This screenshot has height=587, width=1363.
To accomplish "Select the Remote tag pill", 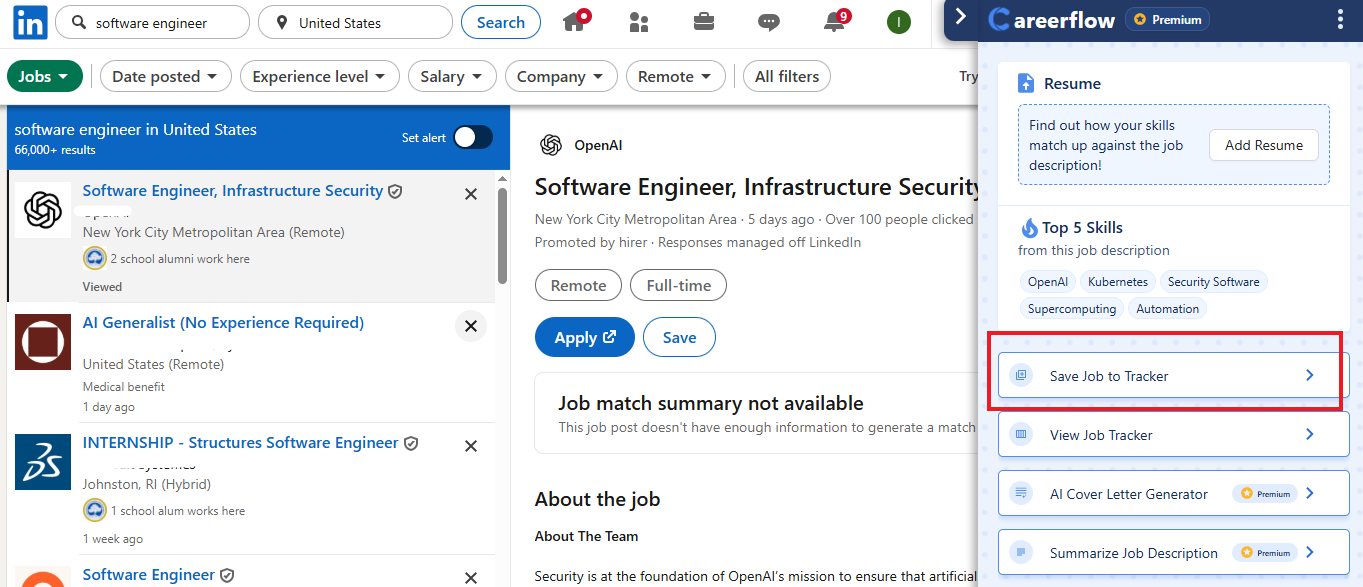I will click(579, 285).
